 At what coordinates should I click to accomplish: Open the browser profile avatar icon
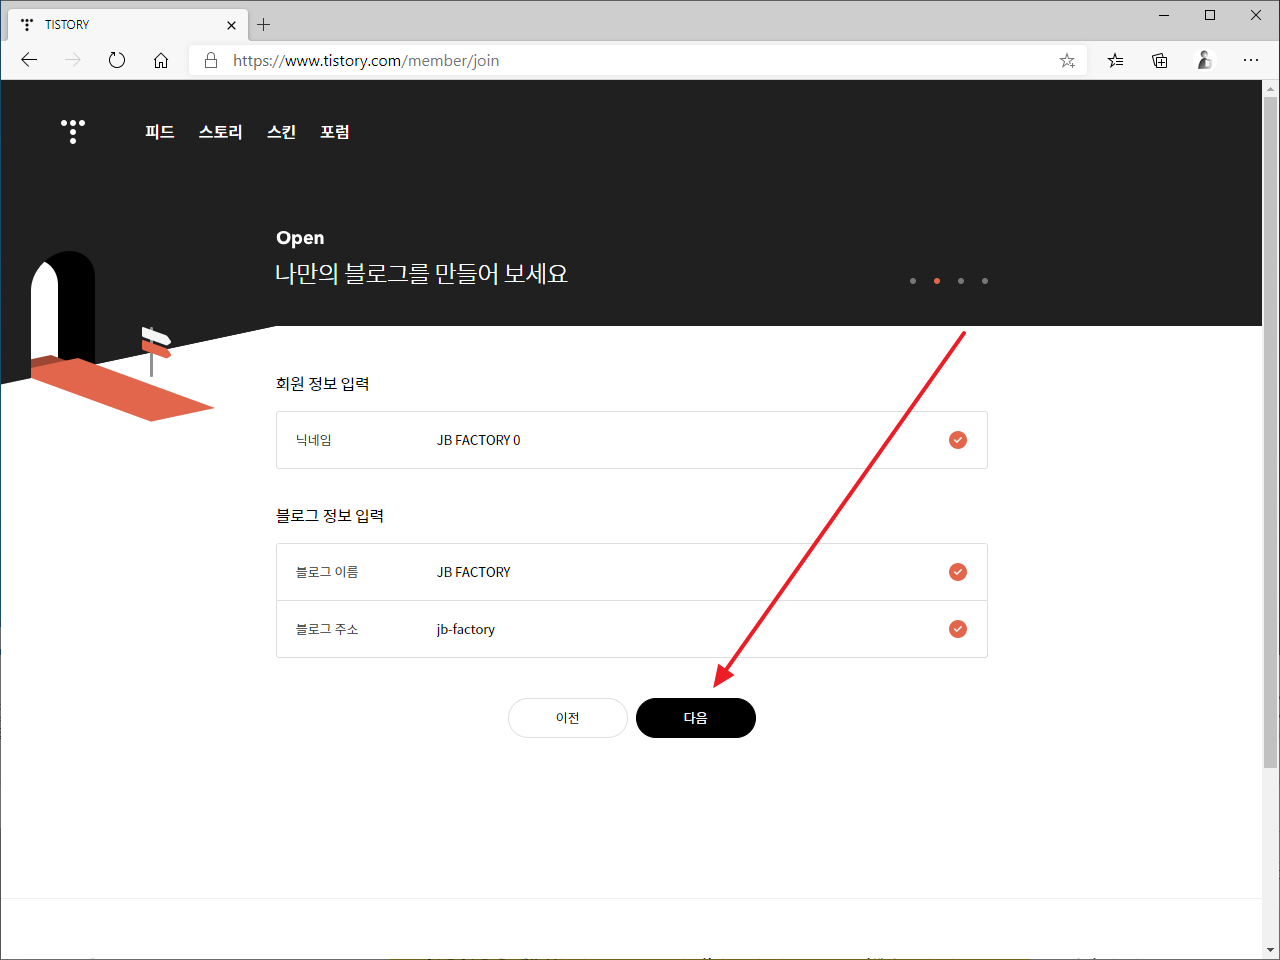click(x=1205, y=60)
